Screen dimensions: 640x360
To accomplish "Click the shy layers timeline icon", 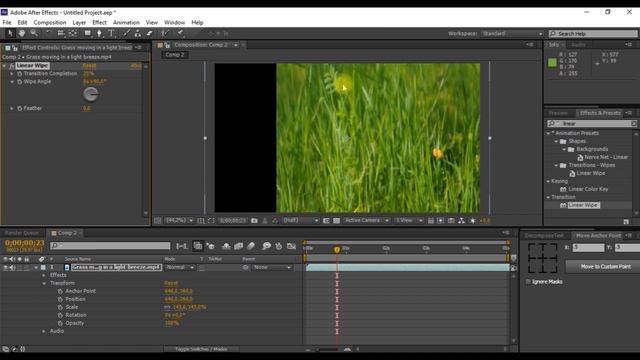I will [x=226, y=246].
